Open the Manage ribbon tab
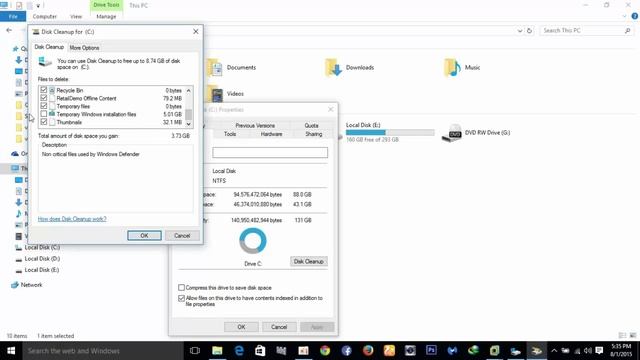Viewport: 640px width, 360px height. pyautogui.click(x=106, y=16)
